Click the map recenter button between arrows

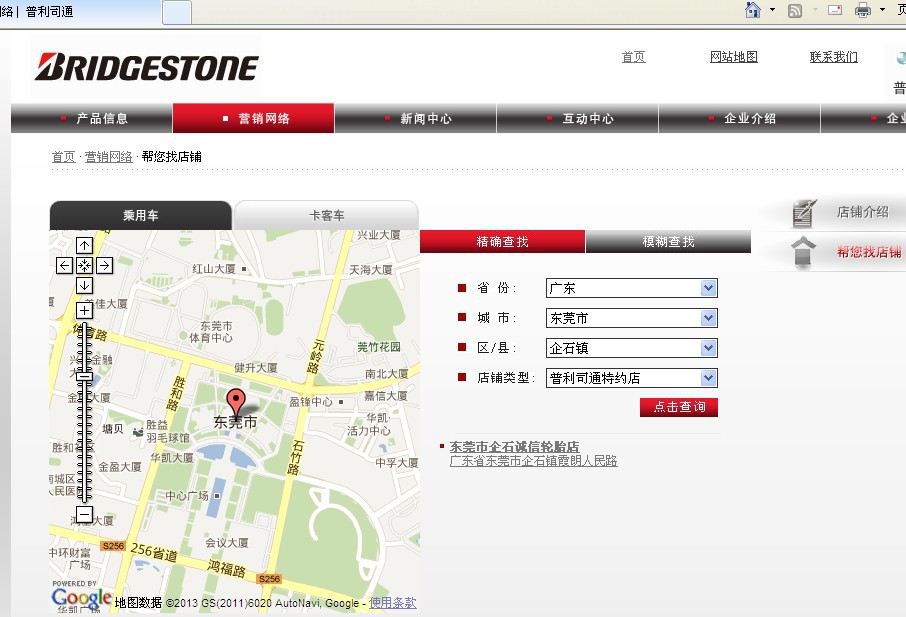pyautogui.click(x=85, y=265)
